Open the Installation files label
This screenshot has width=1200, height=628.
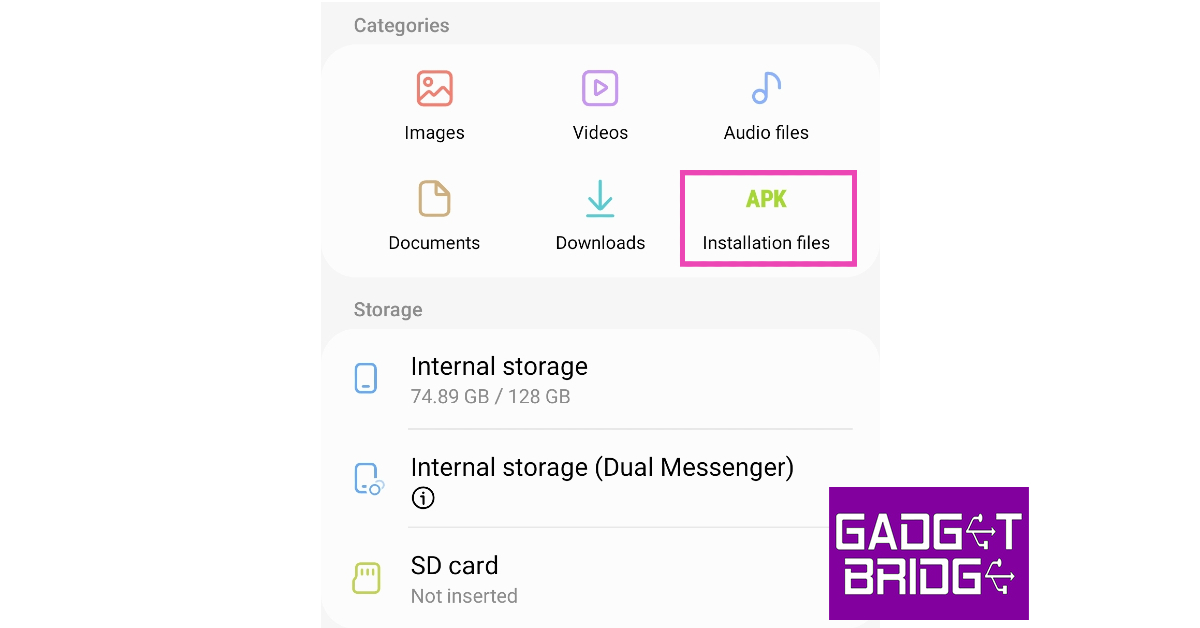766,243
